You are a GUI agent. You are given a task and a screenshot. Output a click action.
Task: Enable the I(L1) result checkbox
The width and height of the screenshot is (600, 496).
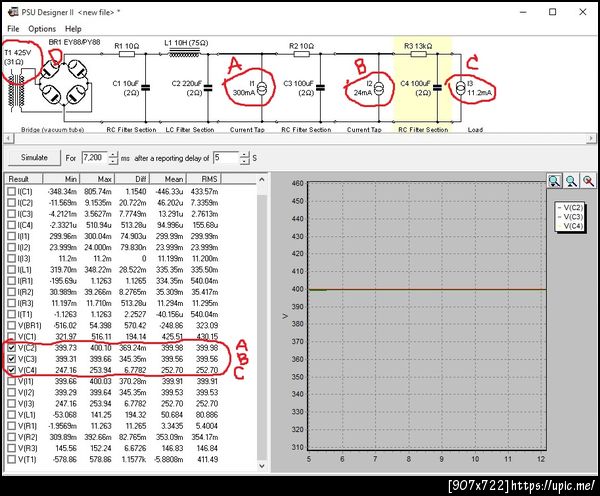(x=11, y=269)
